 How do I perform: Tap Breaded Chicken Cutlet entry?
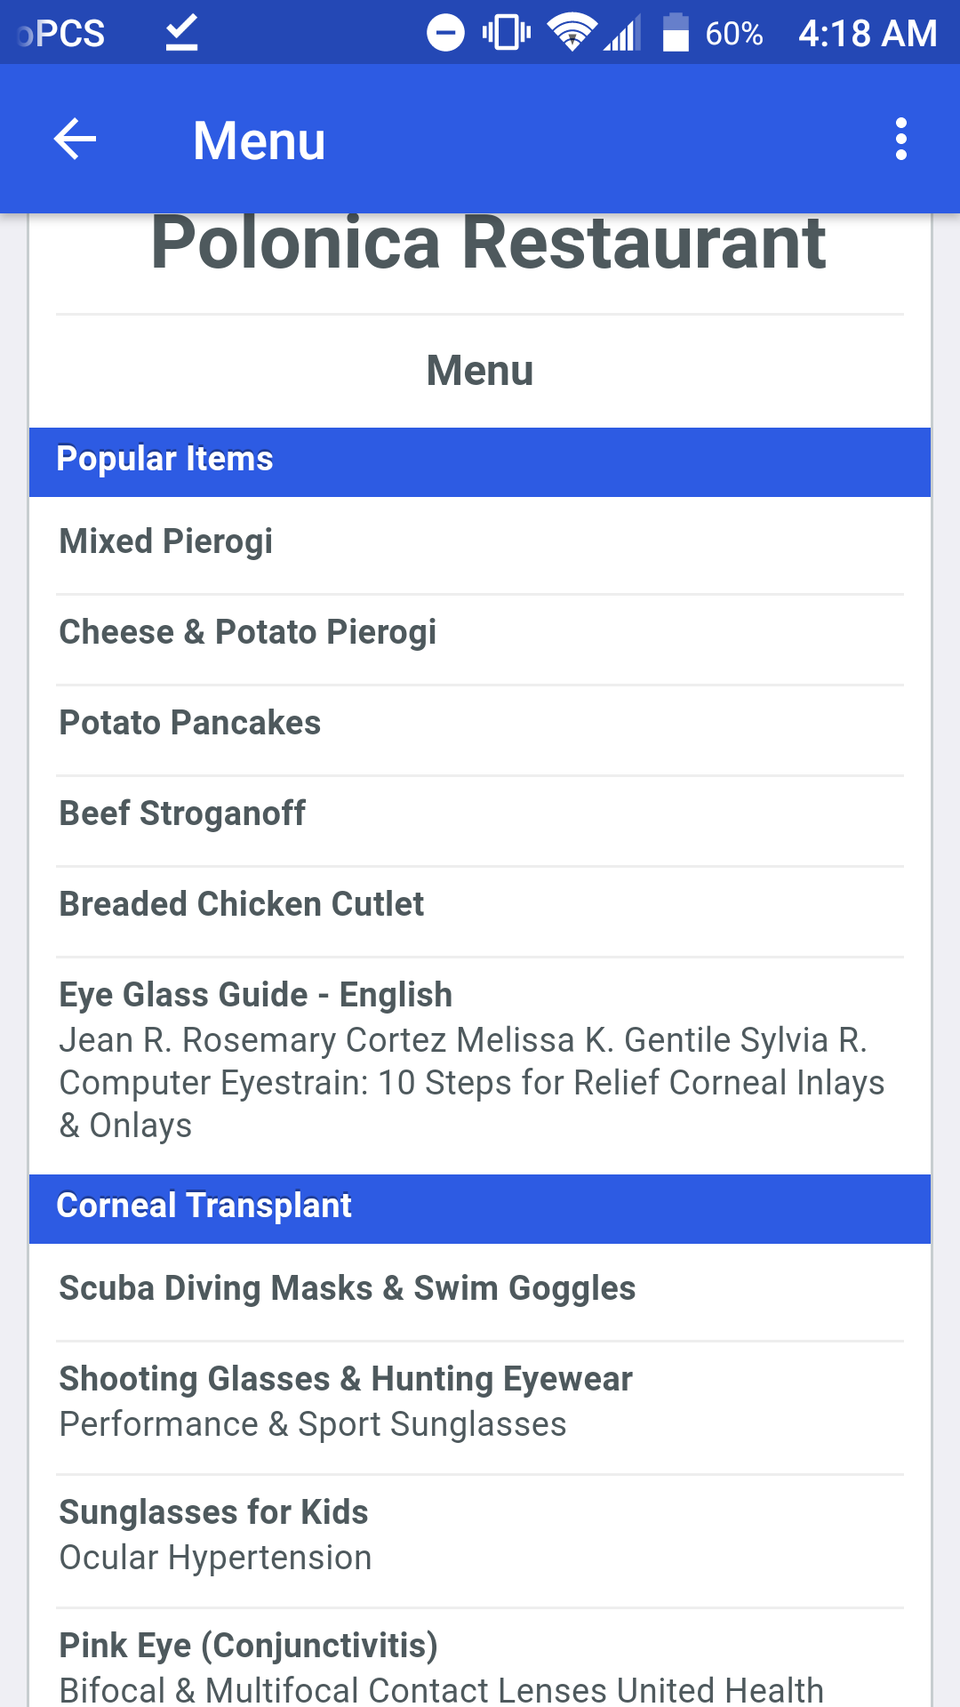[241, 904]
